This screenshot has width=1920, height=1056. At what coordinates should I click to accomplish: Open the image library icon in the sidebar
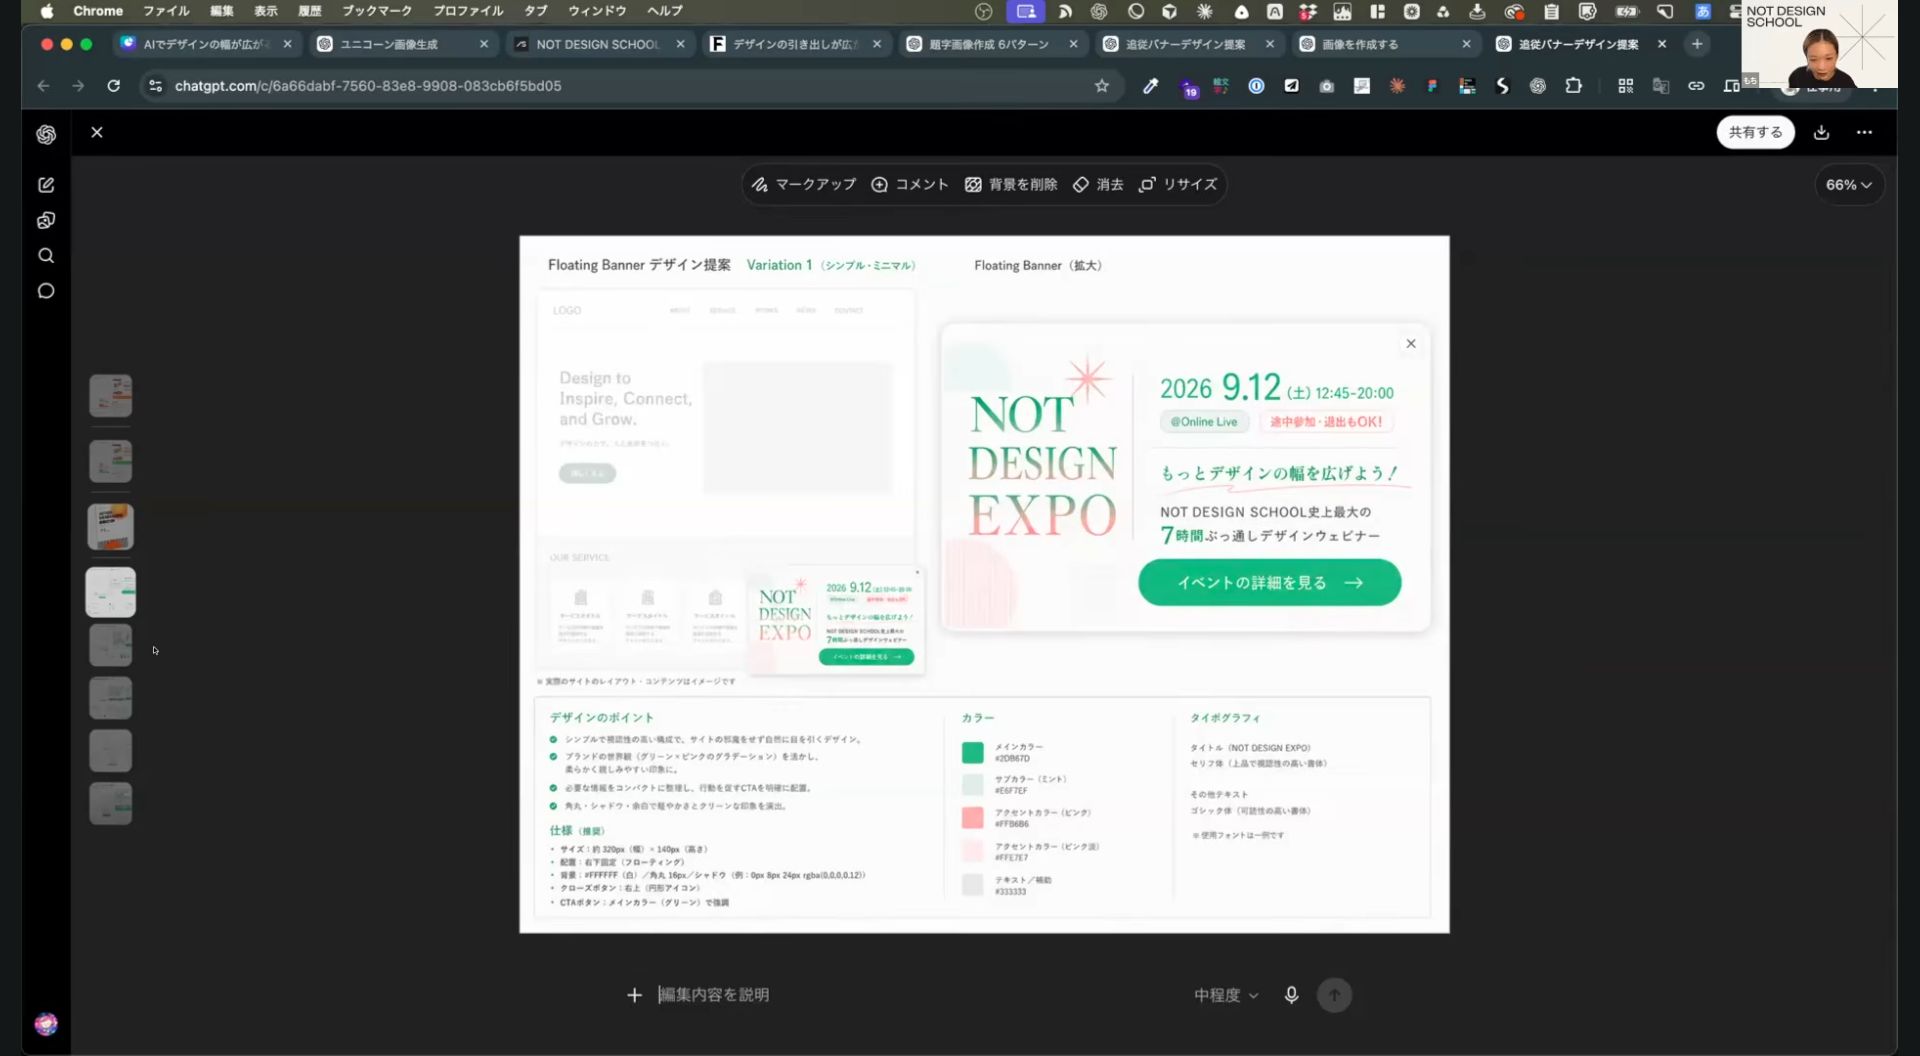pyautogui.click(x=46, y=220)
